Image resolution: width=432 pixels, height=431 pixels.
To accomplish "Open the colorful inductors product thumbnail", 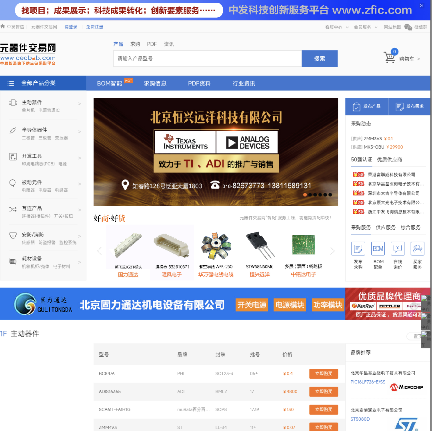I will (x=215, y=246).
